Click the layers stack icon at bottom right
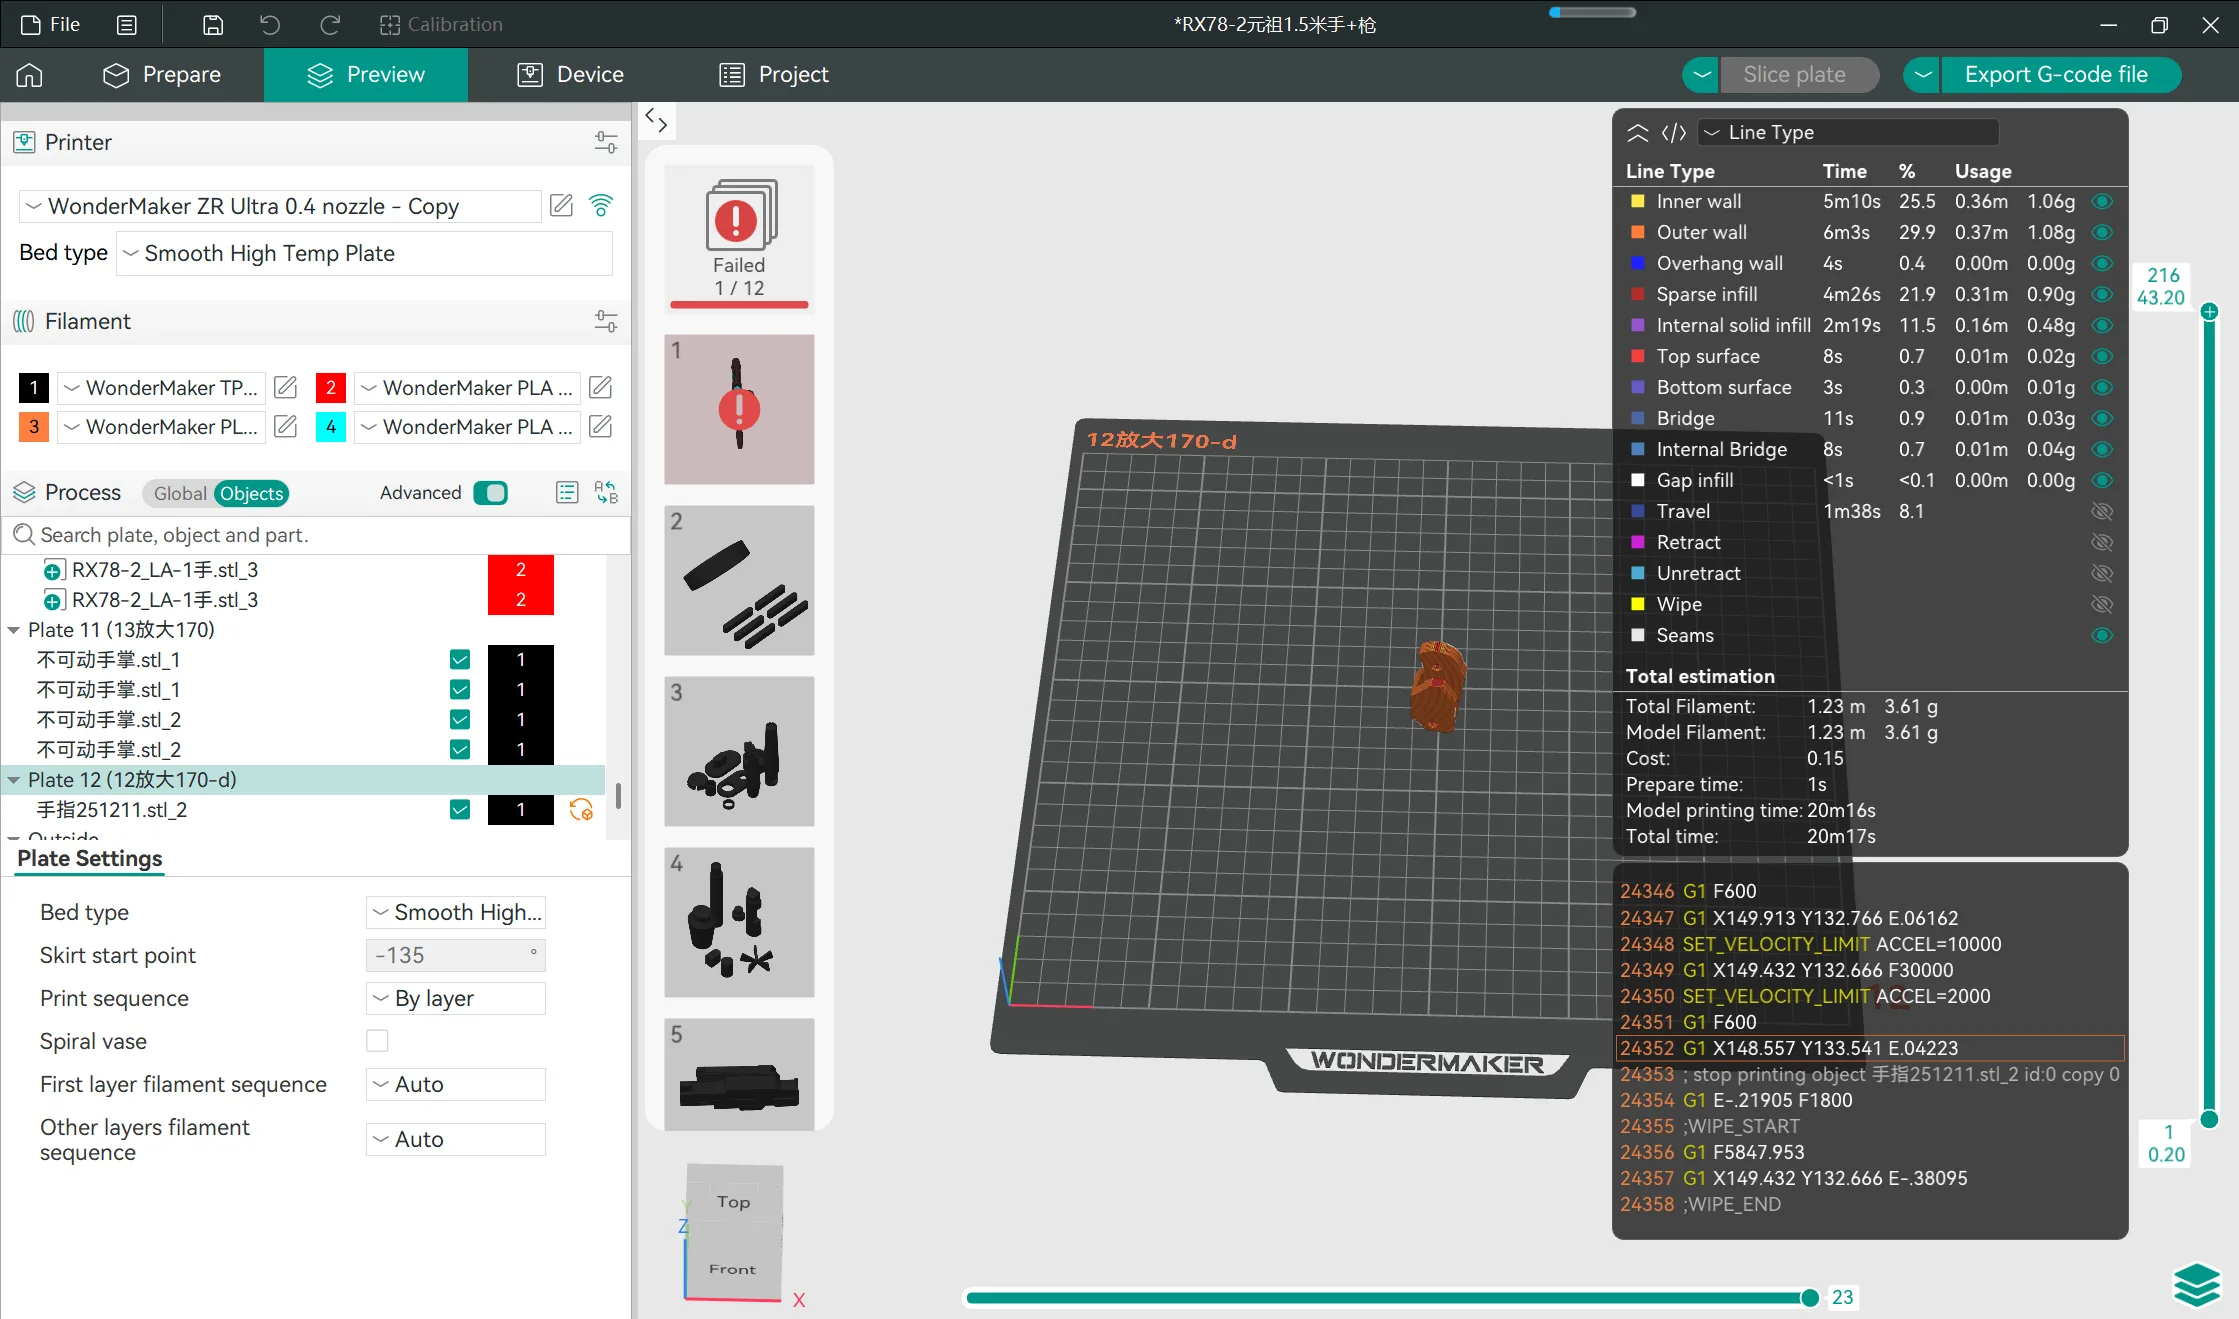This screenshot has width=2239, height=1319. coord(2196,1286)
